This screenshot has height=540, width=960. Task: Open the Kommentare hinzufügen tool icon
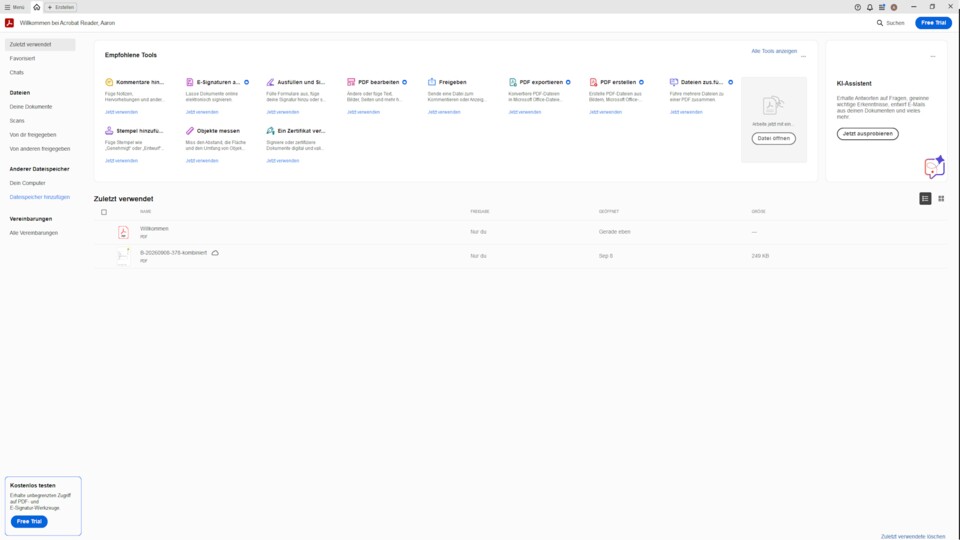pos(109,82)
